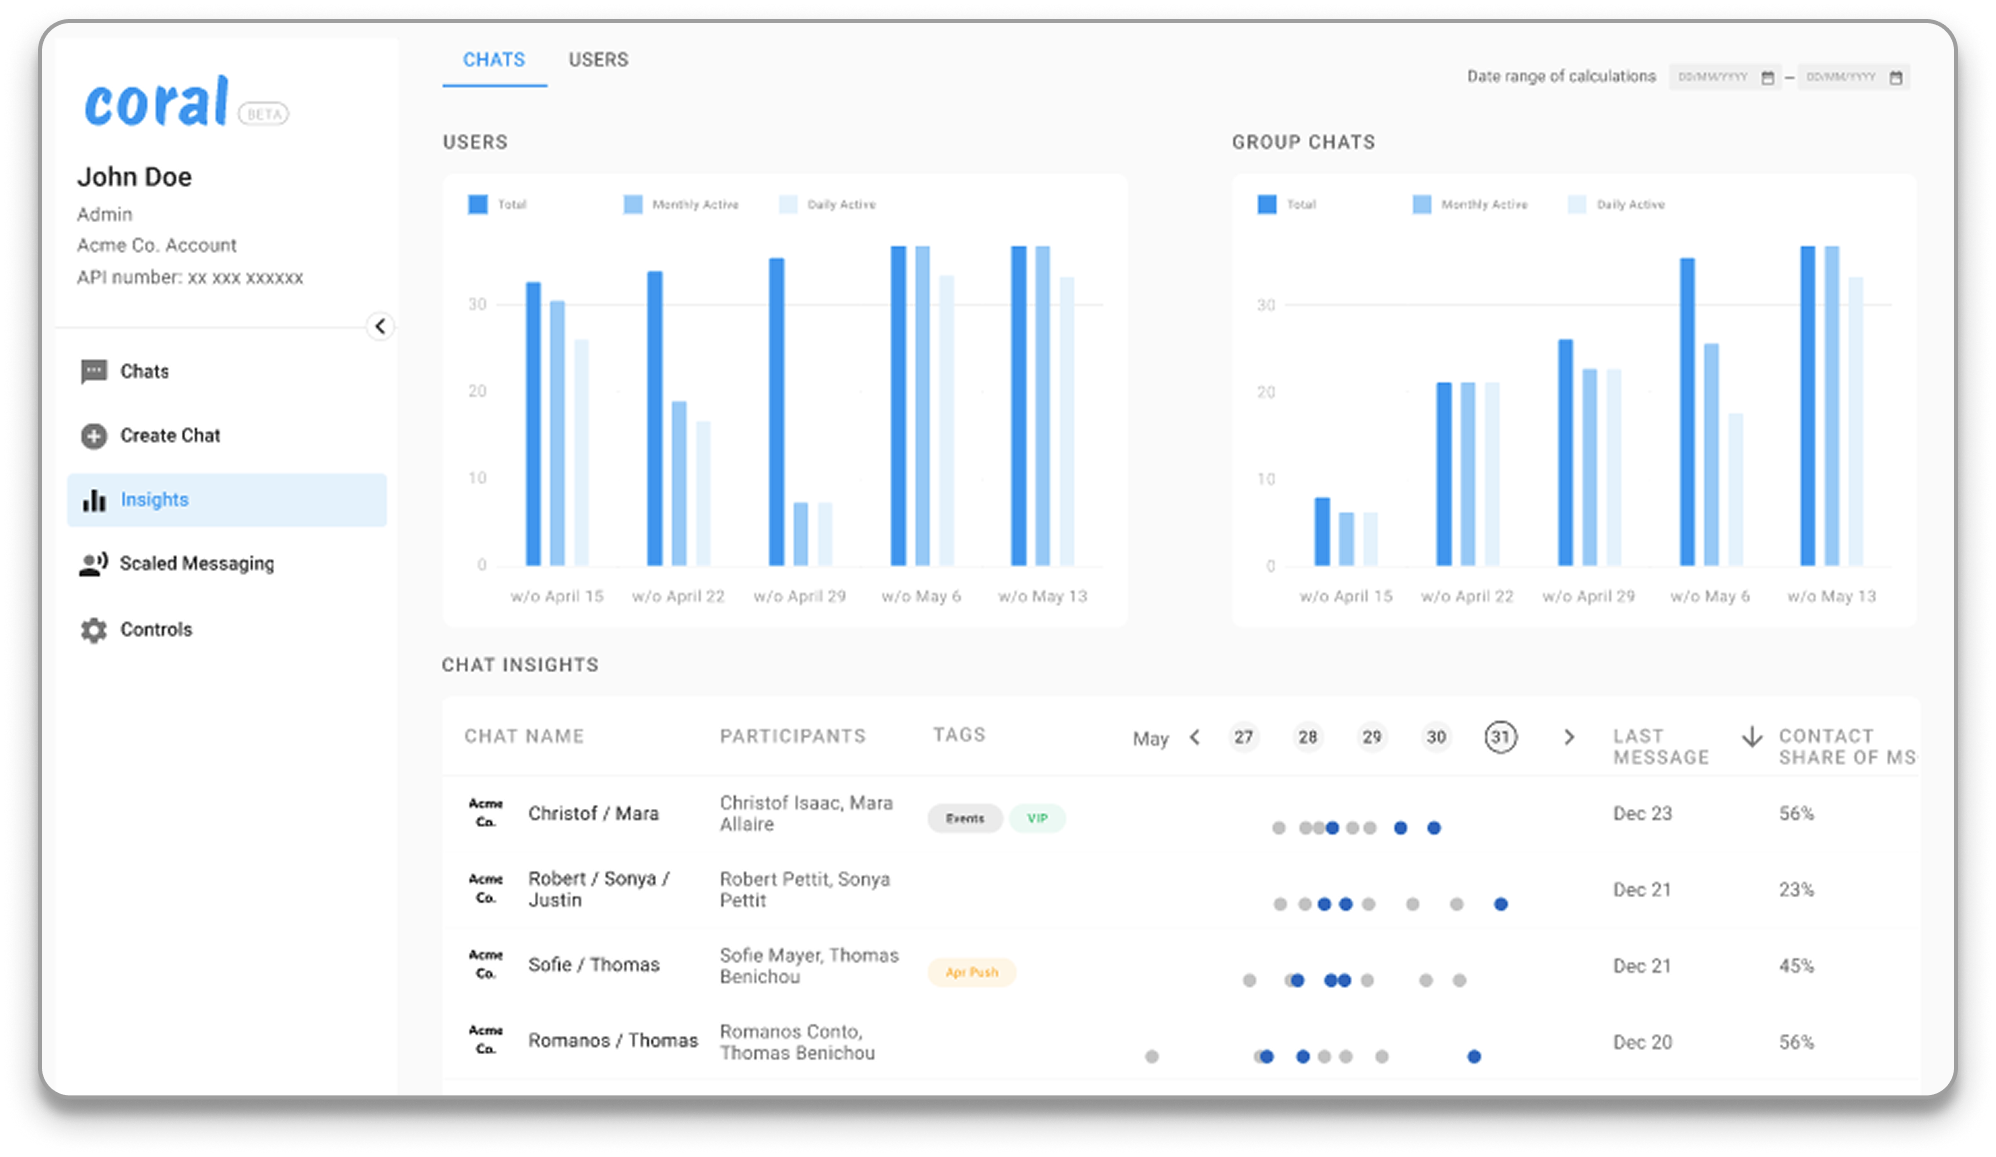Image resolution: width=1996 pixels, height=1157 pixels.
Task: Click the end date calendar icon
Action: tap(1895, 78)
